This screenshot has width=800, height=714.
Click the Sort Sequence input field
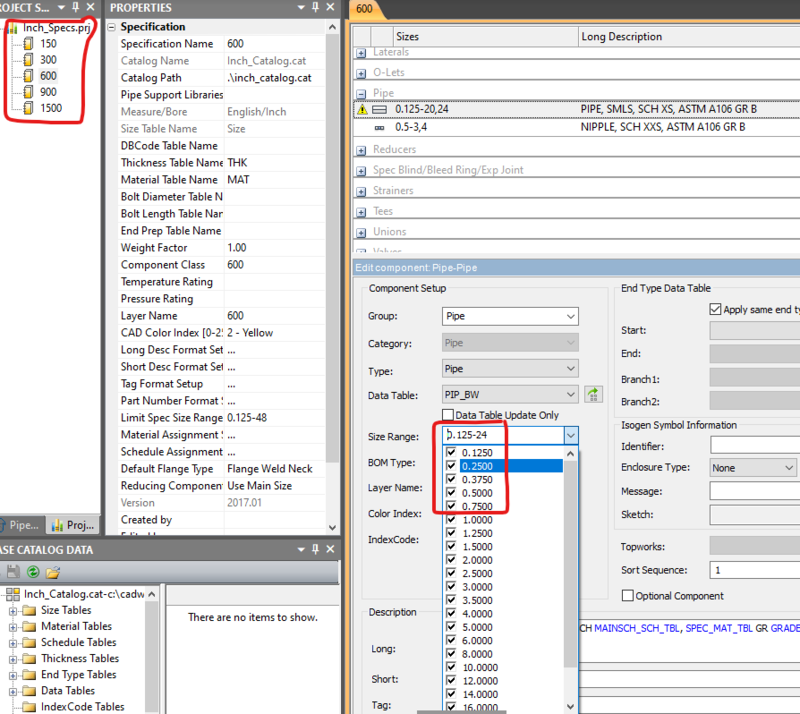[x=754, y=570]
